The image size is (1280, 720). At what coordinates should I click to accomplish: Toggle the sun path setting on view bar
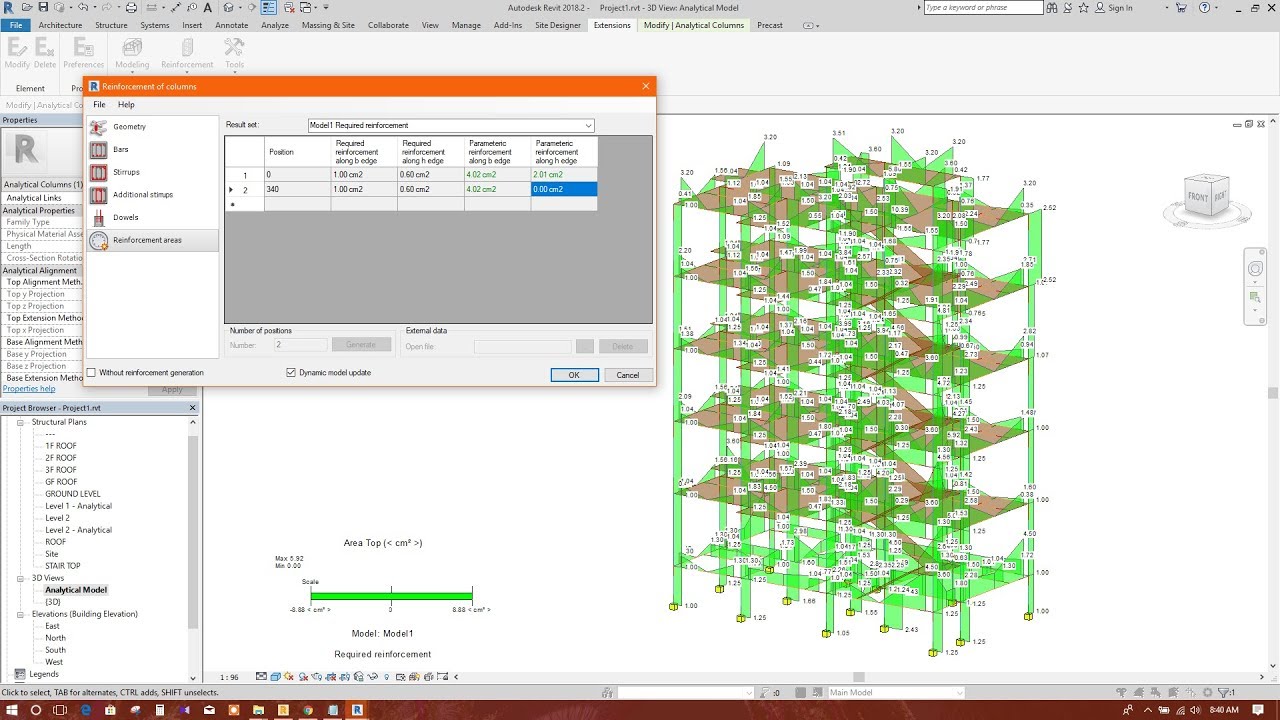pos(288,677)
